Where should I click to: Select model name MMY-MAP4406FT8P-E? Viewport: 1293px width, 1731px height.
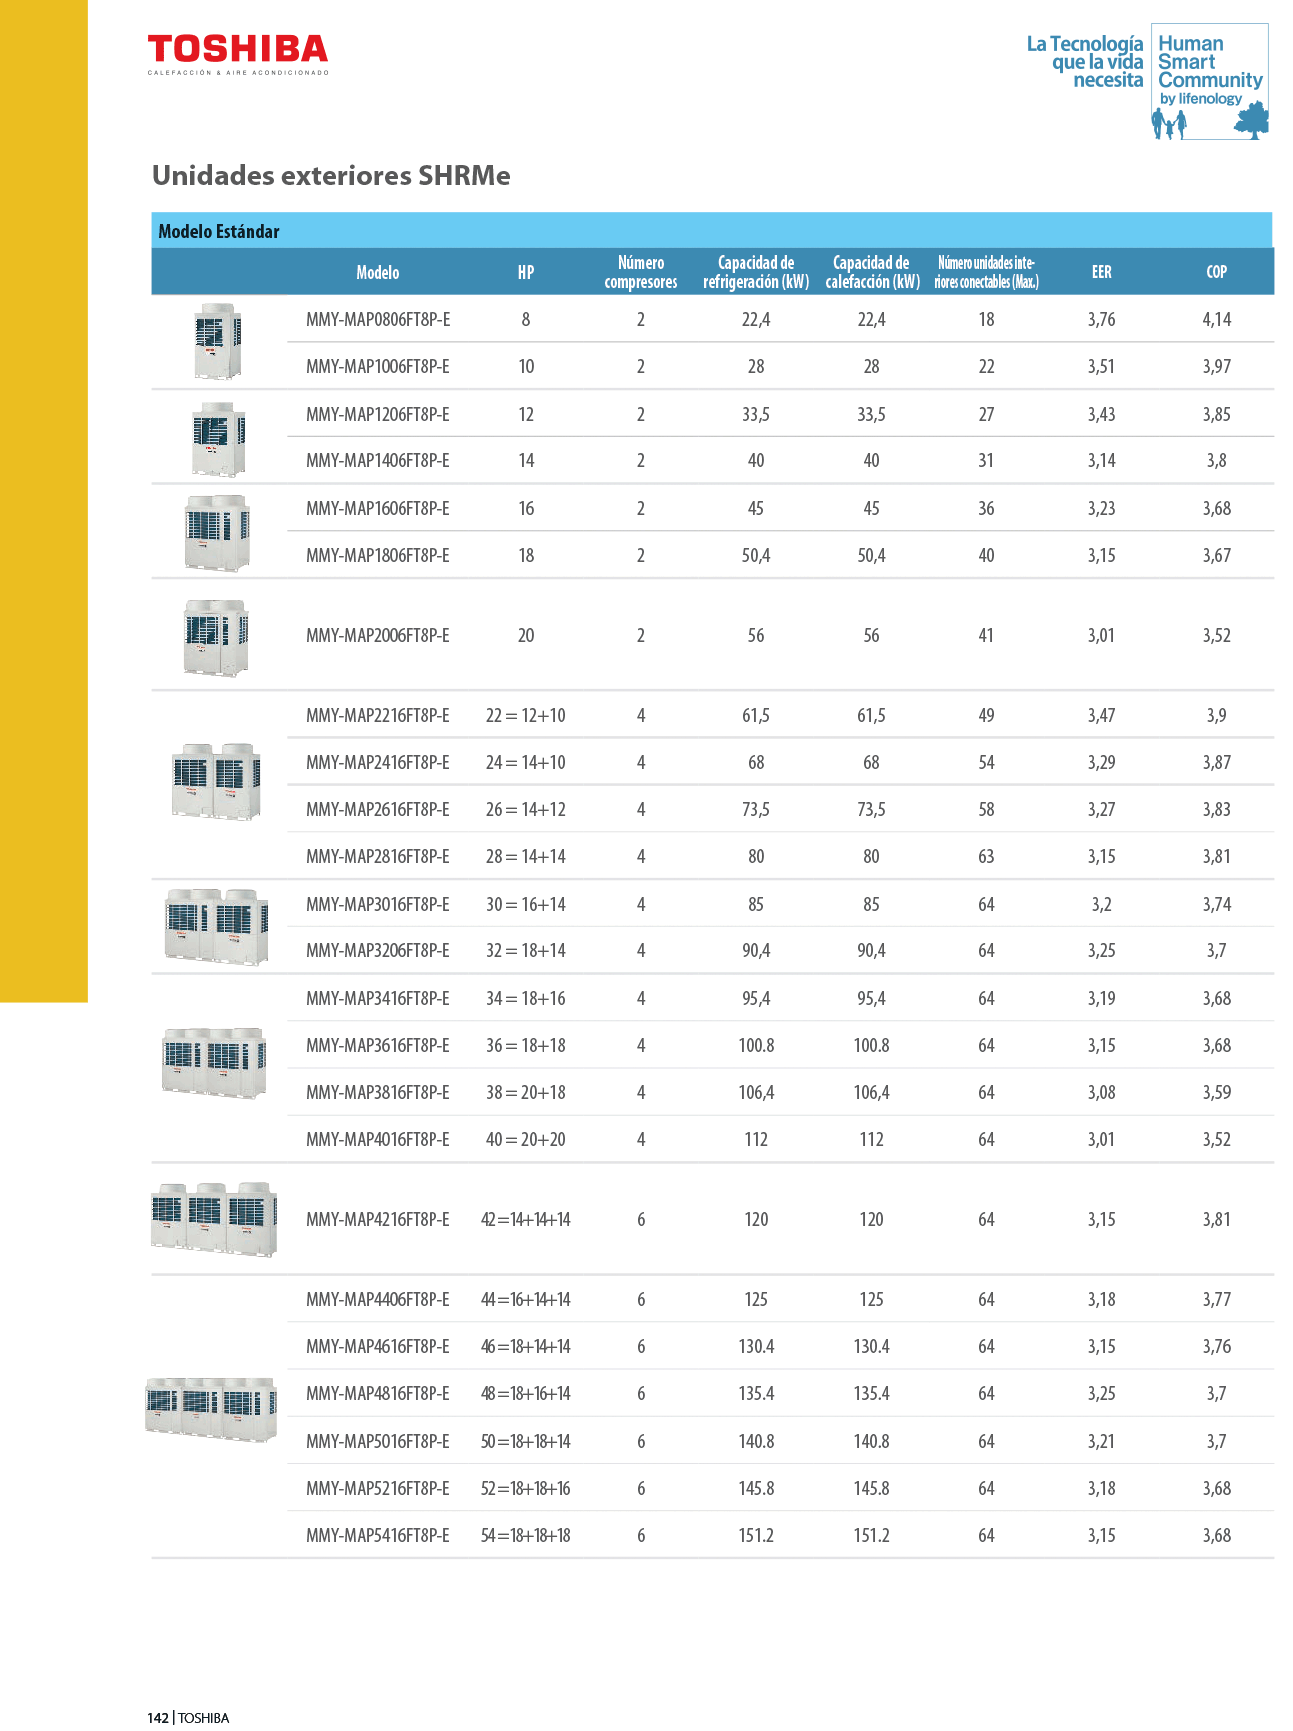tap(378, 1300)
